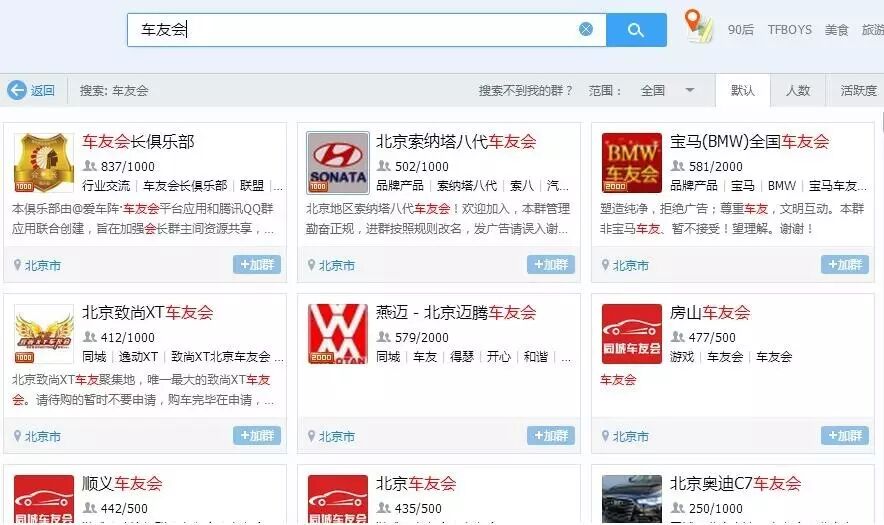Join 北京致尚XT车友会 with +加群
The width and height of the screenshot is (884, 525).
tap(257, 435)
